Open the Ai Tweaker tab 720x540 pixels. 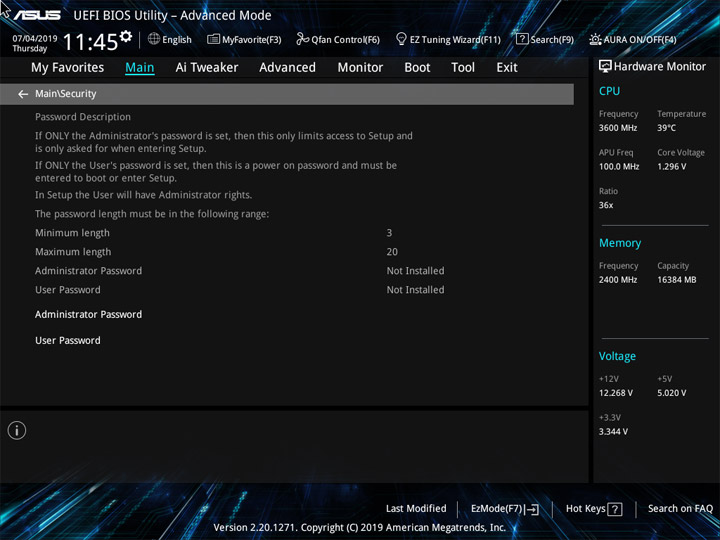point(207,68)
